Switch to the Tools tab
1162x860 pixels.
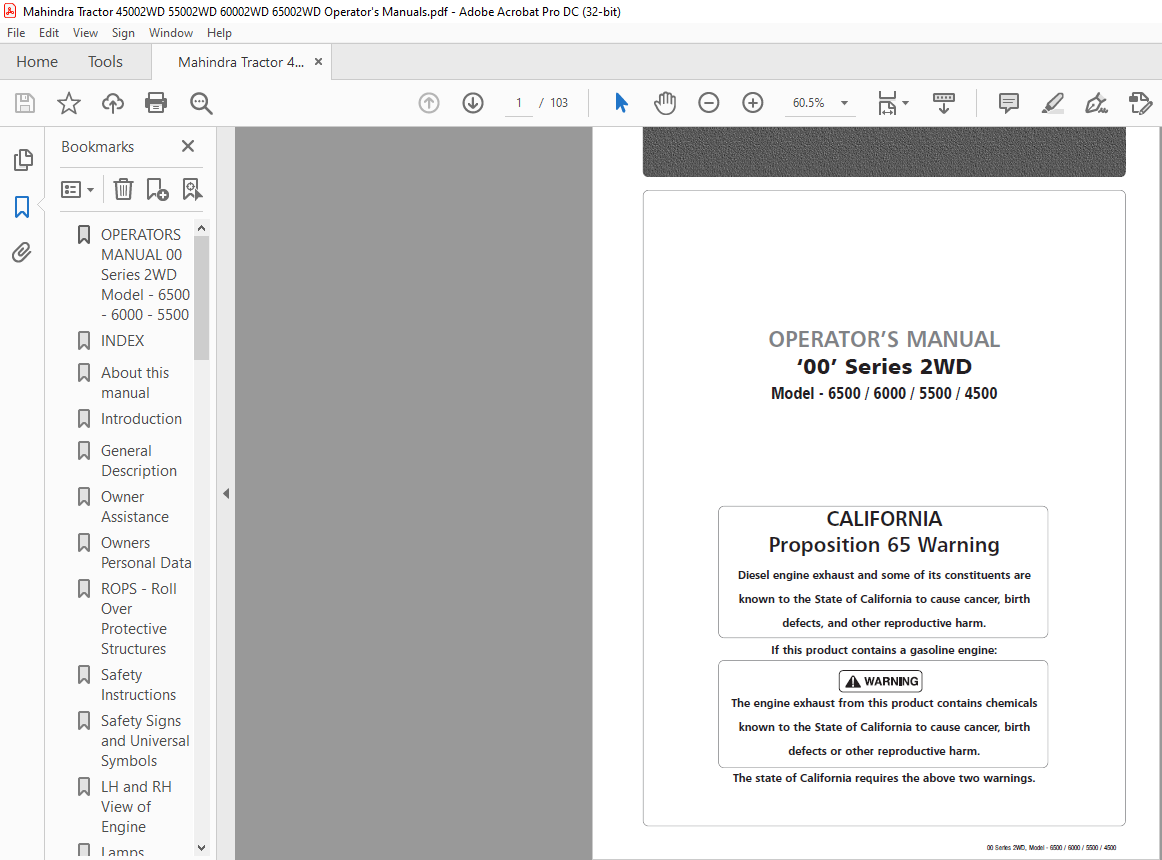[x=105, y=62]
